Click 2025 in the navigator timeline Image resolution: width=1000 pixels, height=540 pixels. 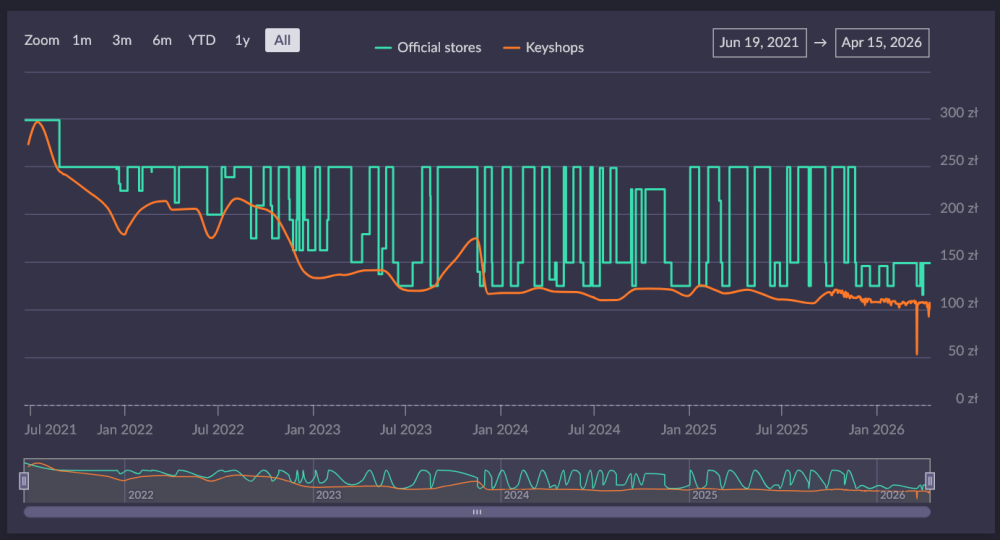pyautogui.click(x=705, y=495)
